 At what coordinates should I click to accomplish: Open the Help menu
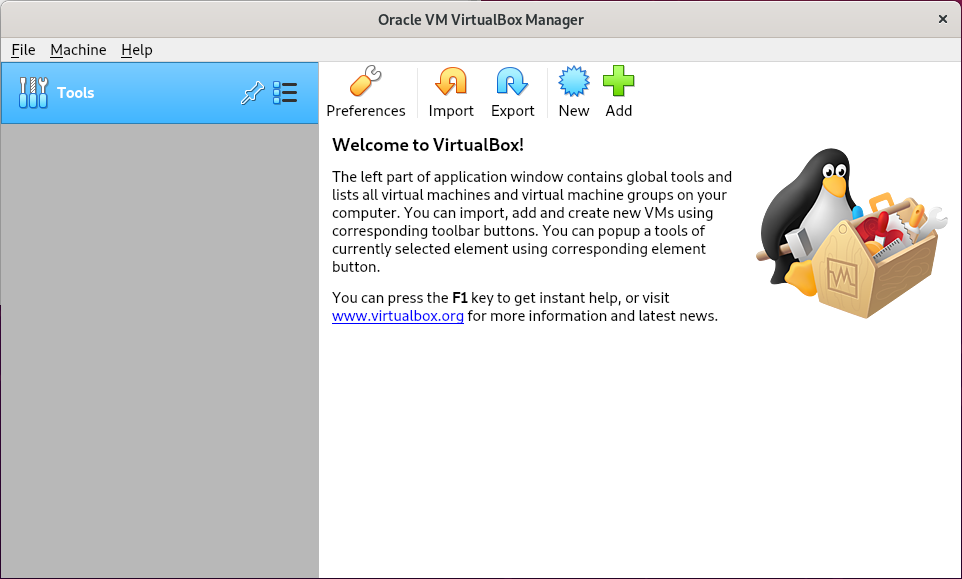[x=137, y=50]
